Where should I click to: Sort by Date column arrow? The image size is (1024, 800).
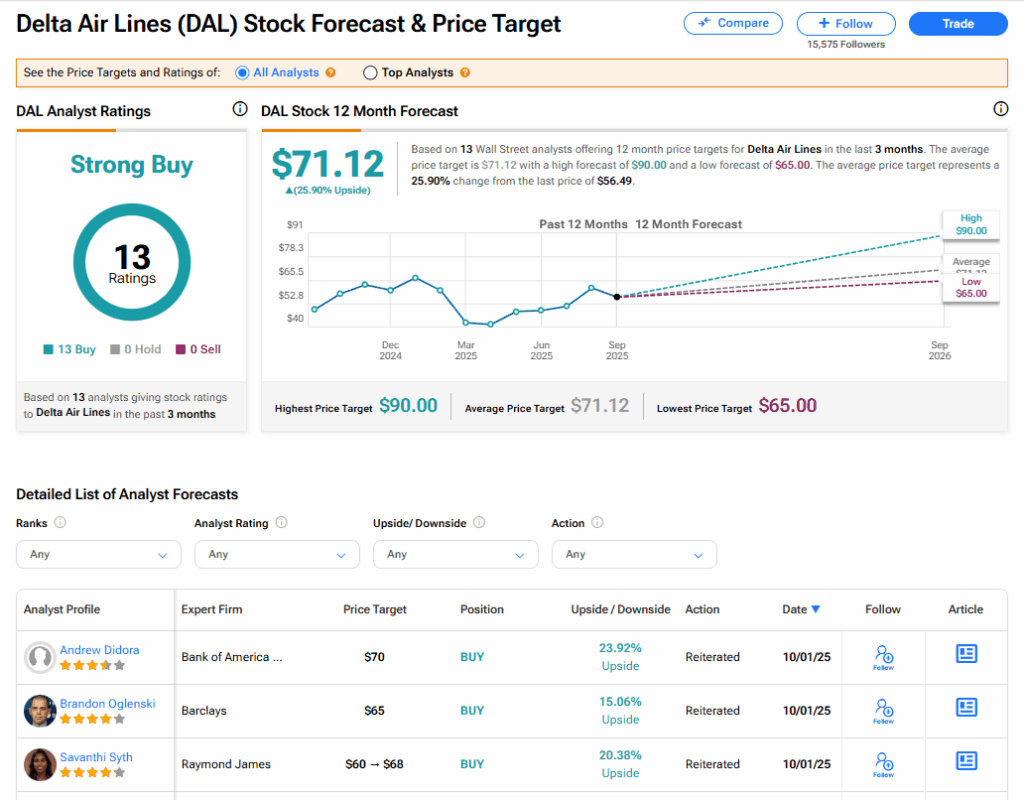pyautogui.click(x=816, y=609)
